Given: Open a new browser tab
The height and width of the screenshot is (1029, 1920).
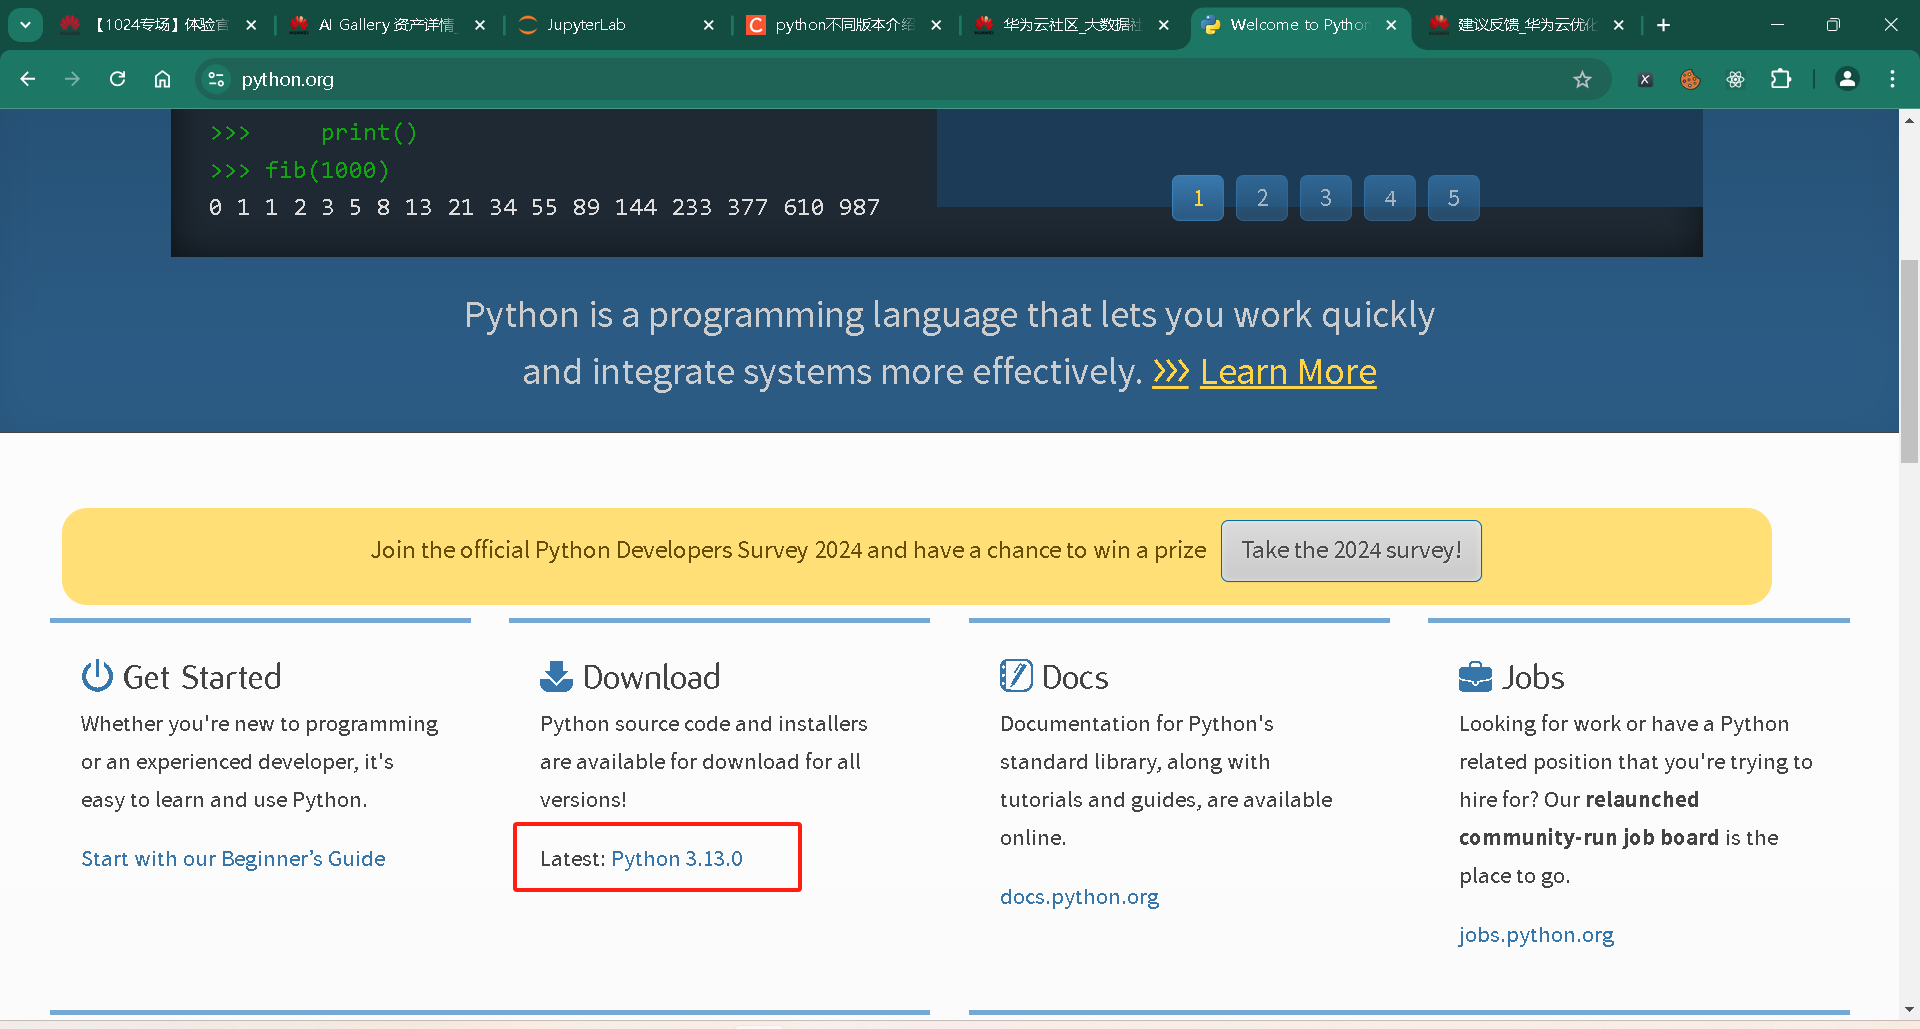Looking at the screenshot, I should (x=1664, y=25).
